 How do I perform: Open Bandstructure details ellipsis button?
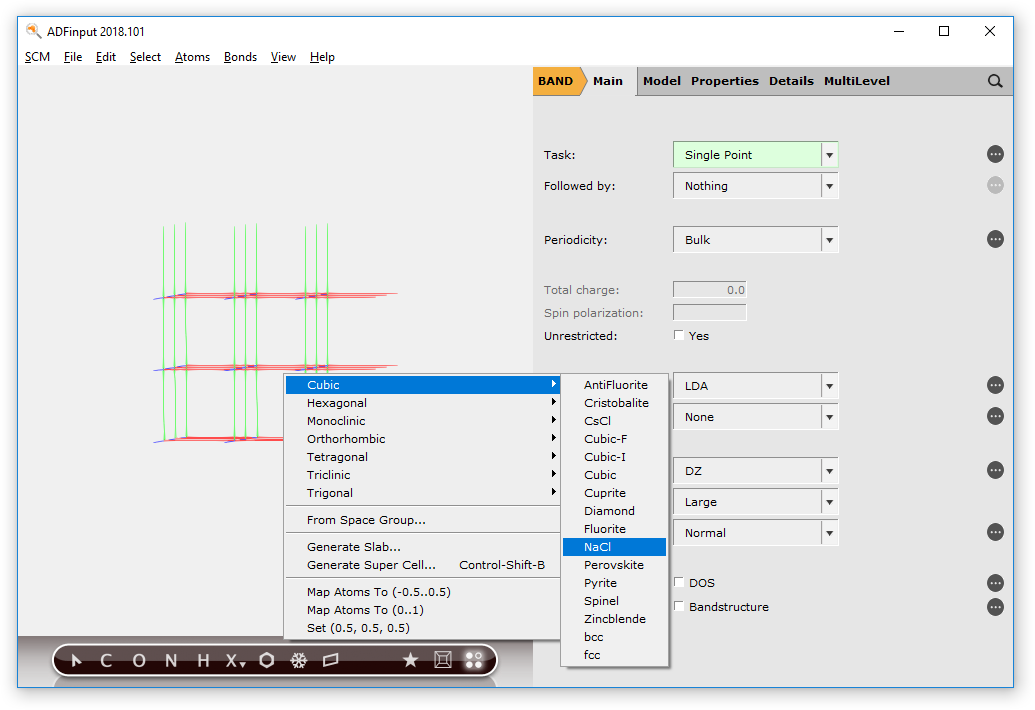[x=995, y=607]
